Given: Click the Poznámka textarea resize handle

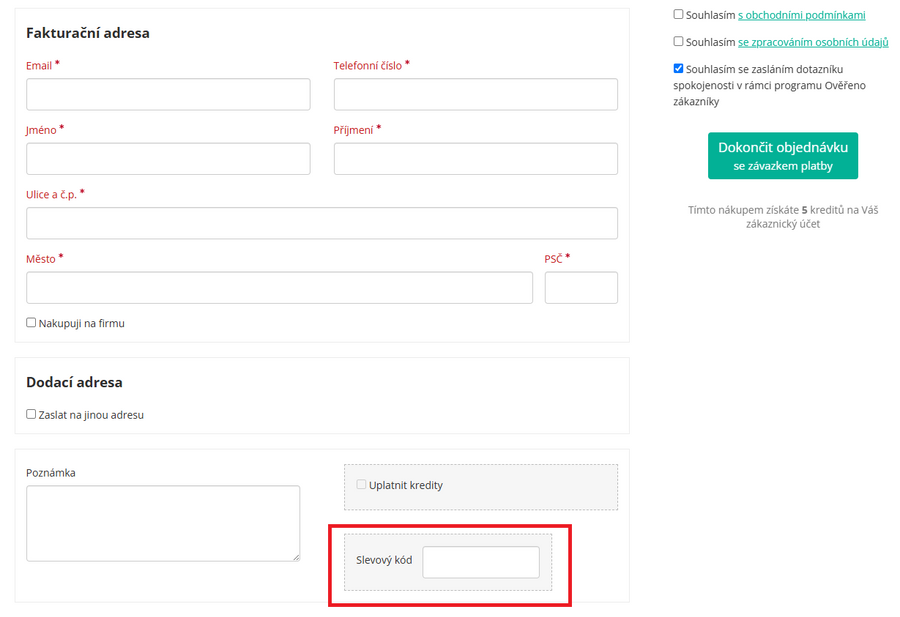Looking at the screenshot, I should [296, 557].
